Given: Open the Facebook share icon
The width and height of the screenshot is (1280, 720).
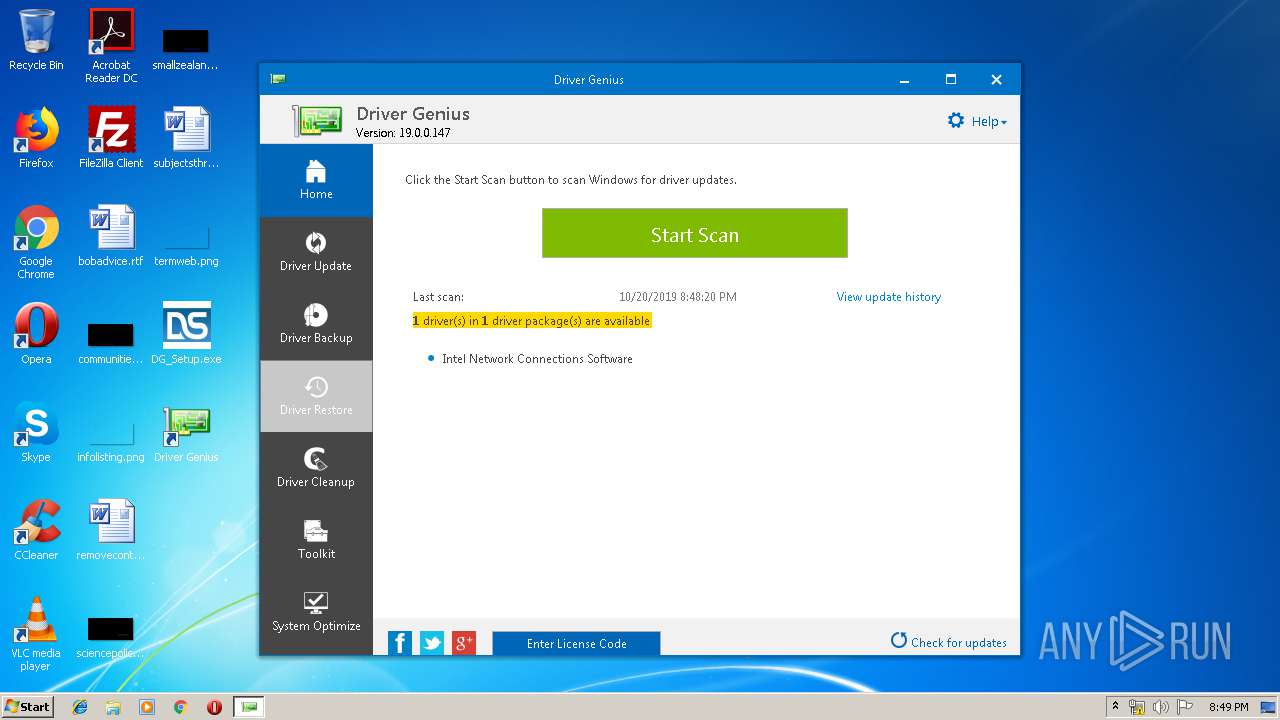Looking at the screenshot, I should pyautogui.click(x=400, y=643).
